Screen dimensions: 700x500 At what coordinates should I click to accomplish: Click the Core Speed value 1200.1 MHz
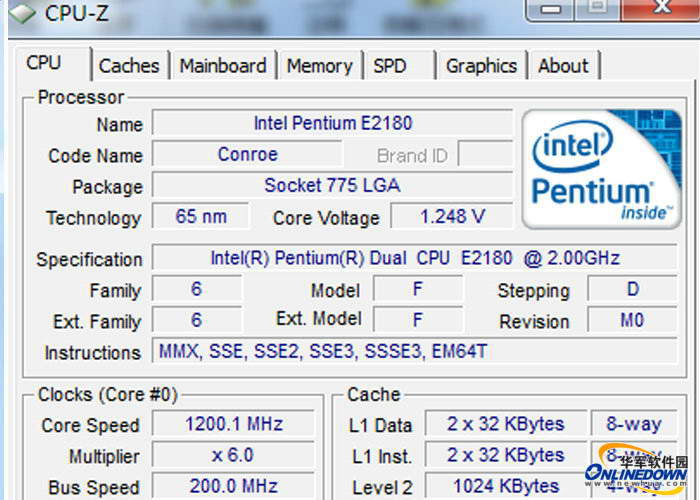point(233,424)
